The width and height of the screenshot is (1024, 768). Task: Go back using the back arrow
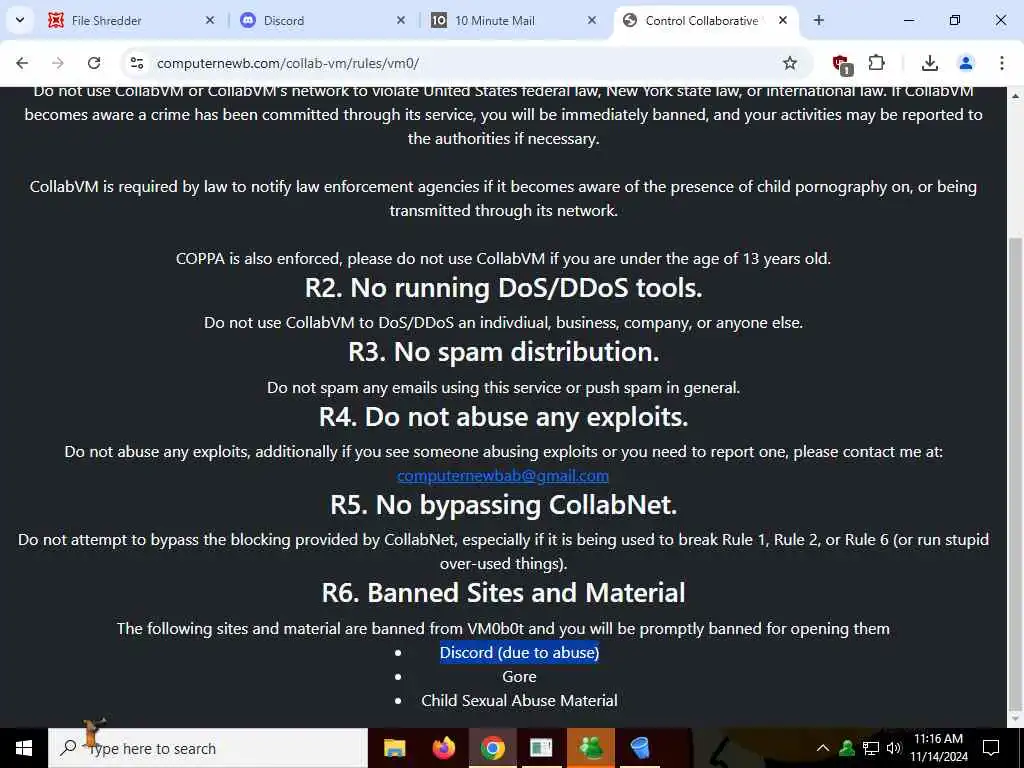point(22,63)
